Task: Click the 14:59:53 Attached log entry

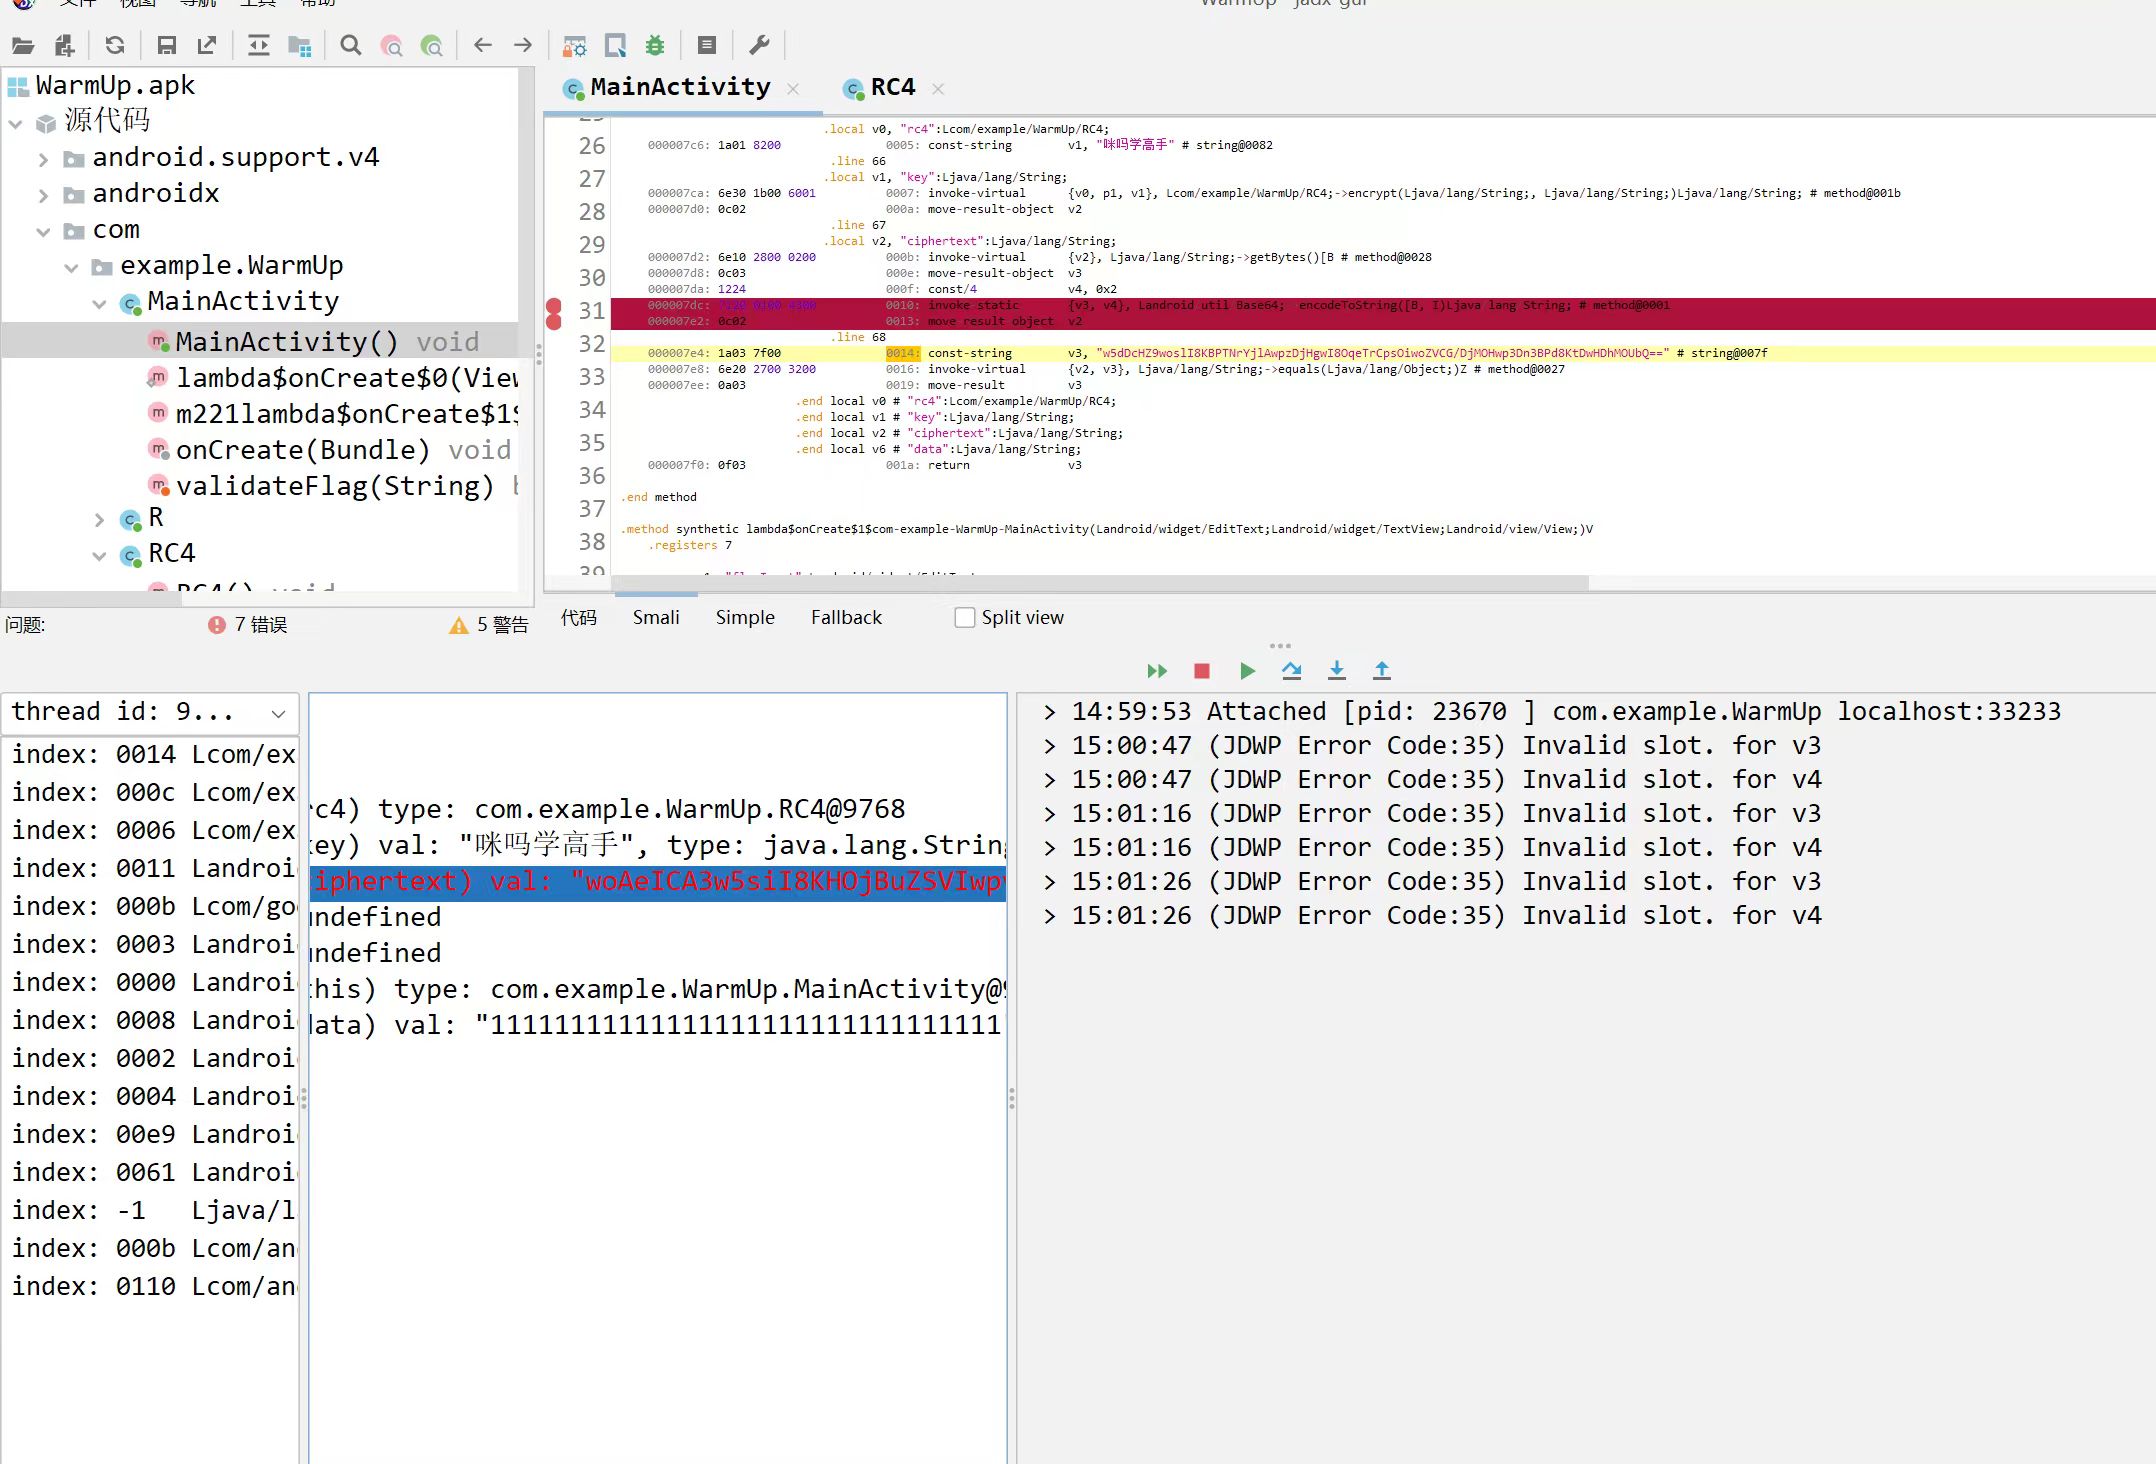Action: 1551,711
